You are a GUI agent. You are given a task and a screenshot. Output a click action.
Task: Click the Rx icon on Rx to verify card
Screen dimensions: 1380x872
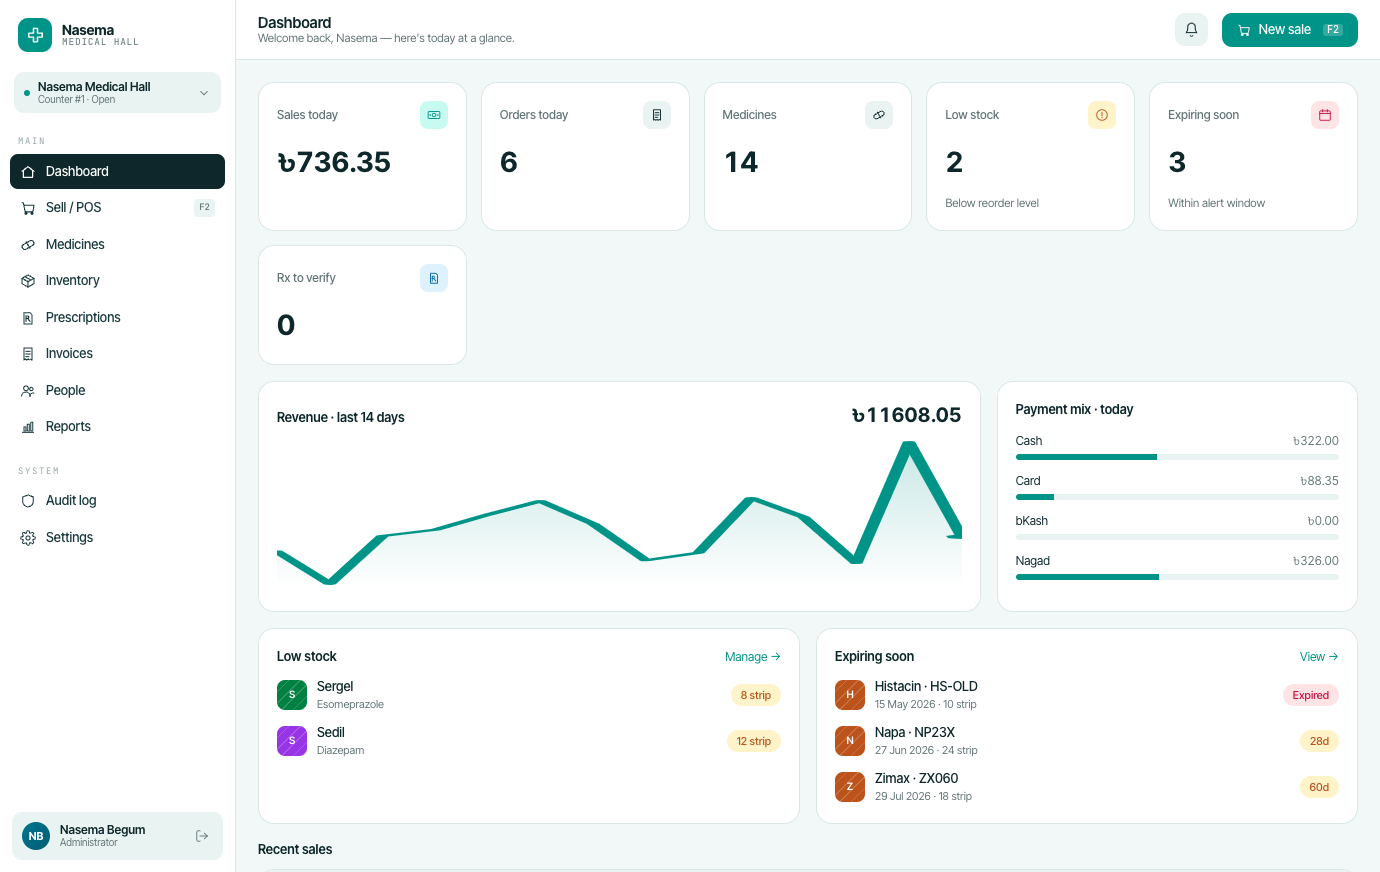434,278
